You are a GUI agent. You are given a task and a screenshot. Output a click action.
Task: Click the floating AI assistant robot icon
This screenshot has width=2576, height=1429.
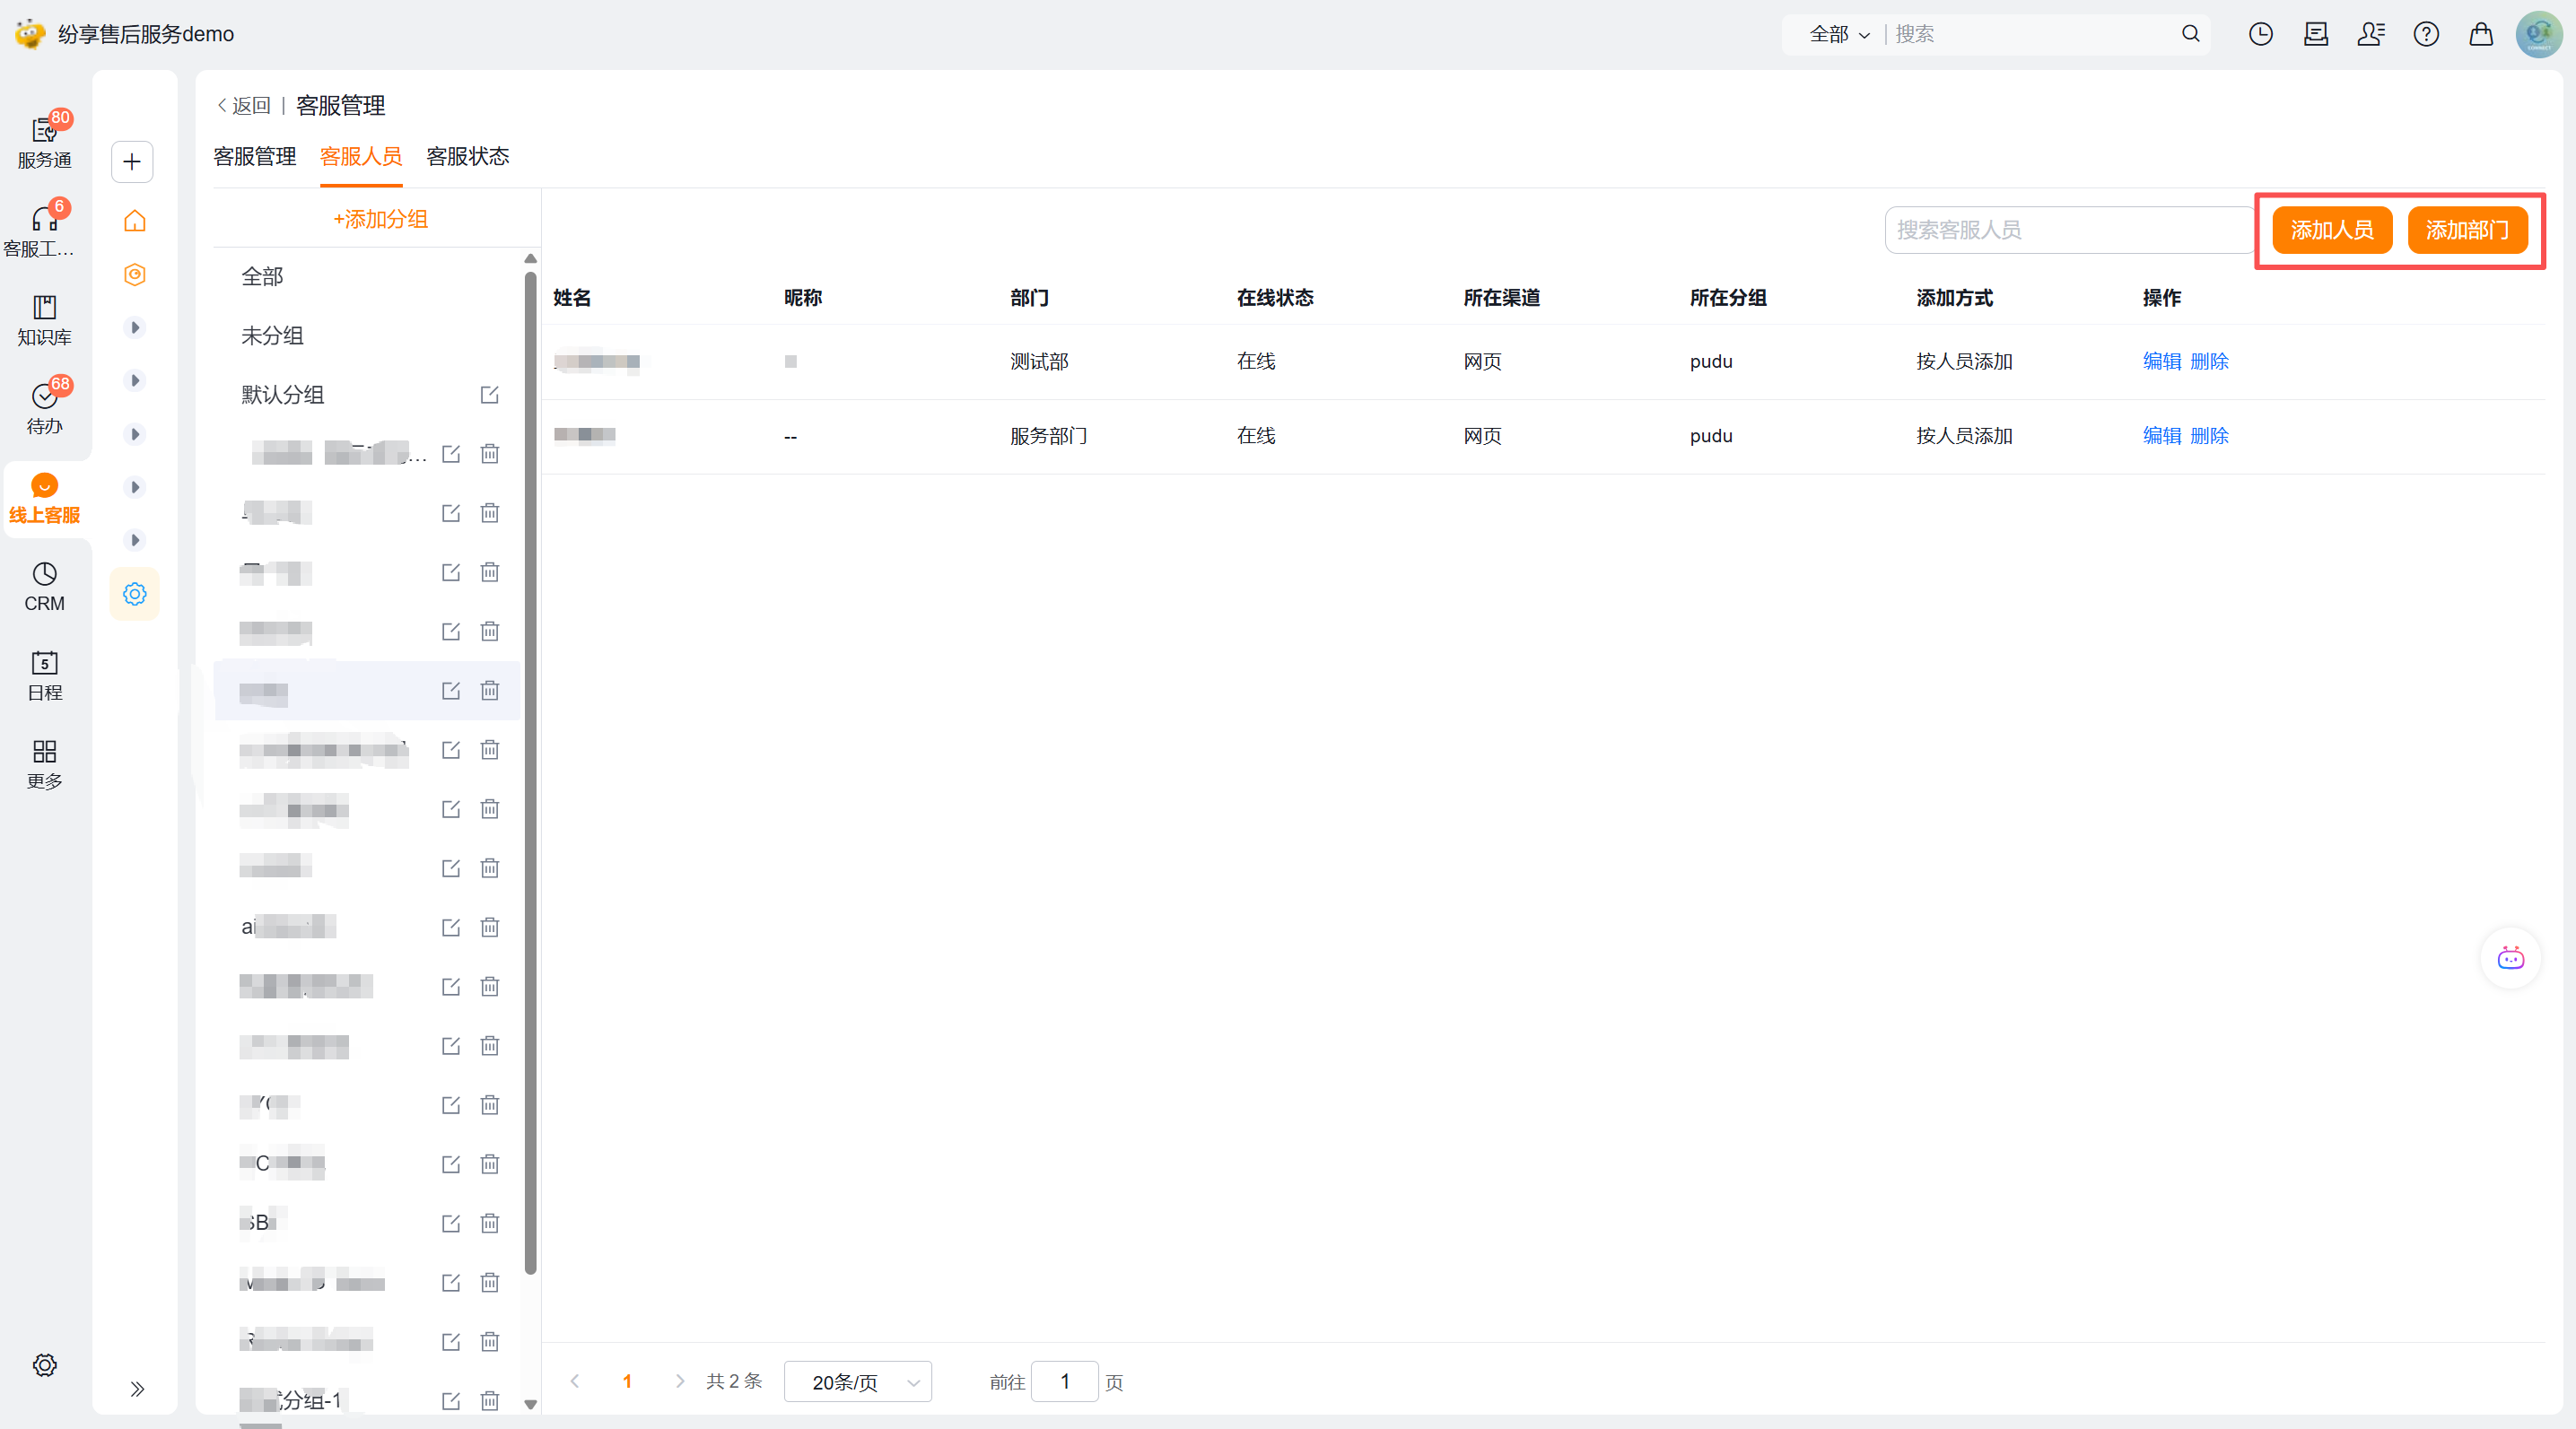[x=2510, y=958]
